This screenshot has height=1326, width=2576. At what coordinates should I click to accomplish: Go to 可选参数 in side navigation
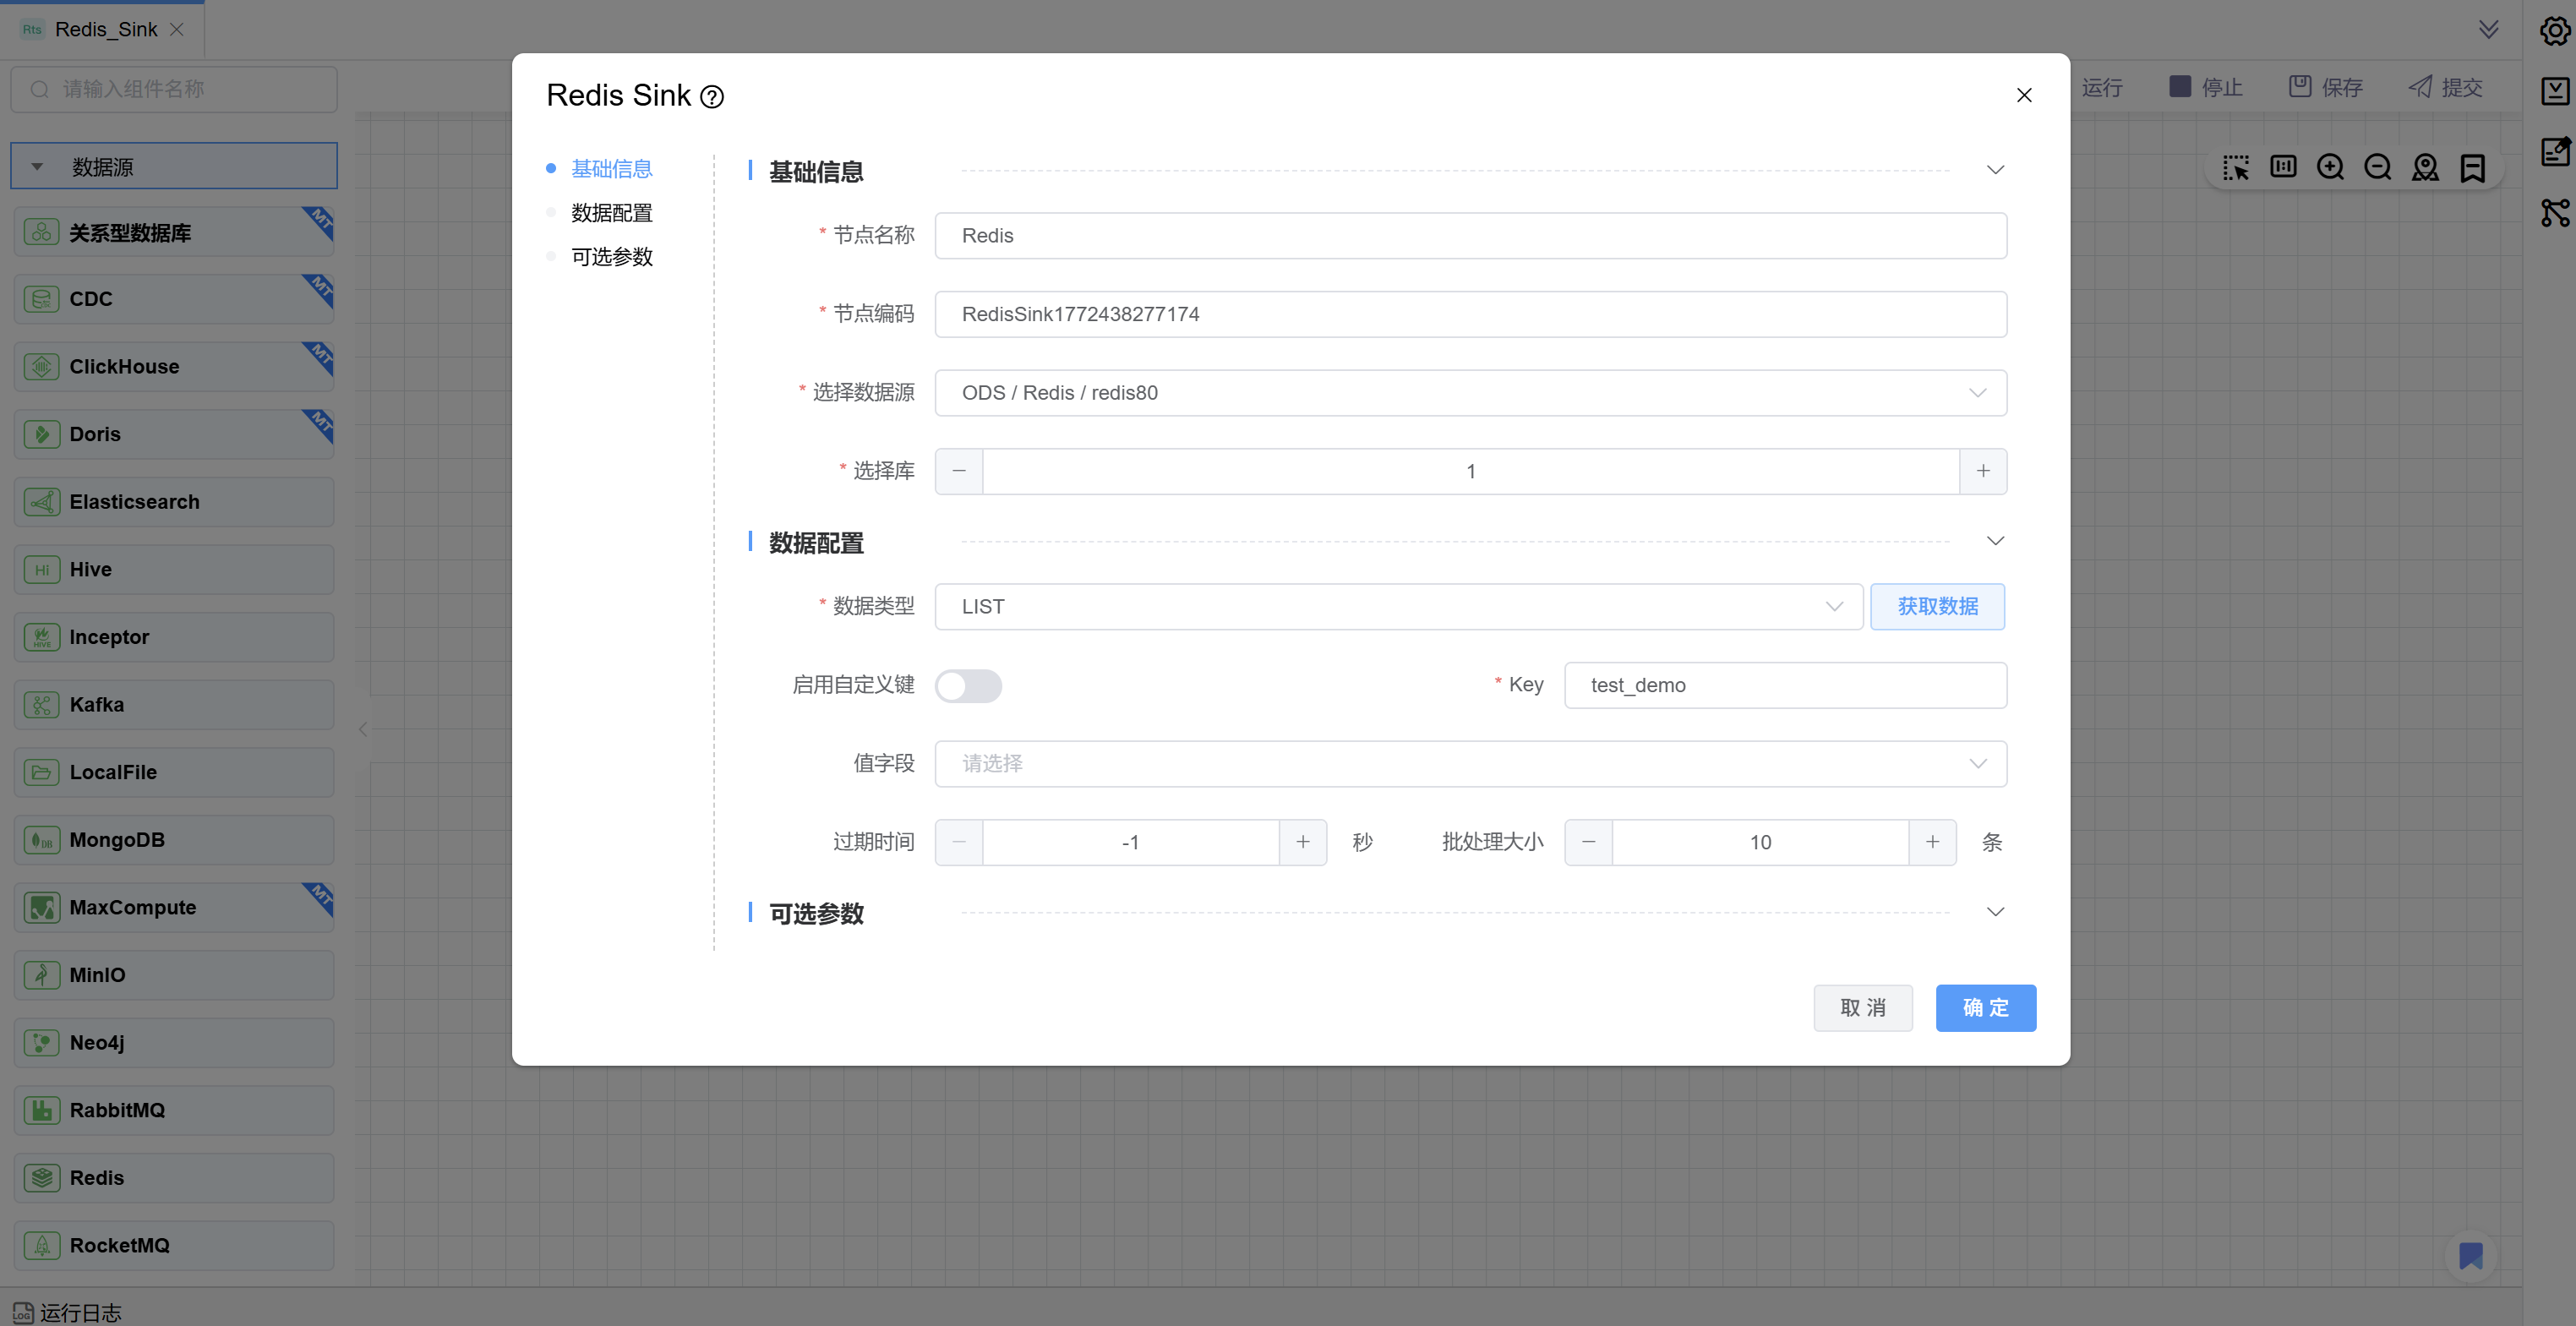tap(611, 257)
